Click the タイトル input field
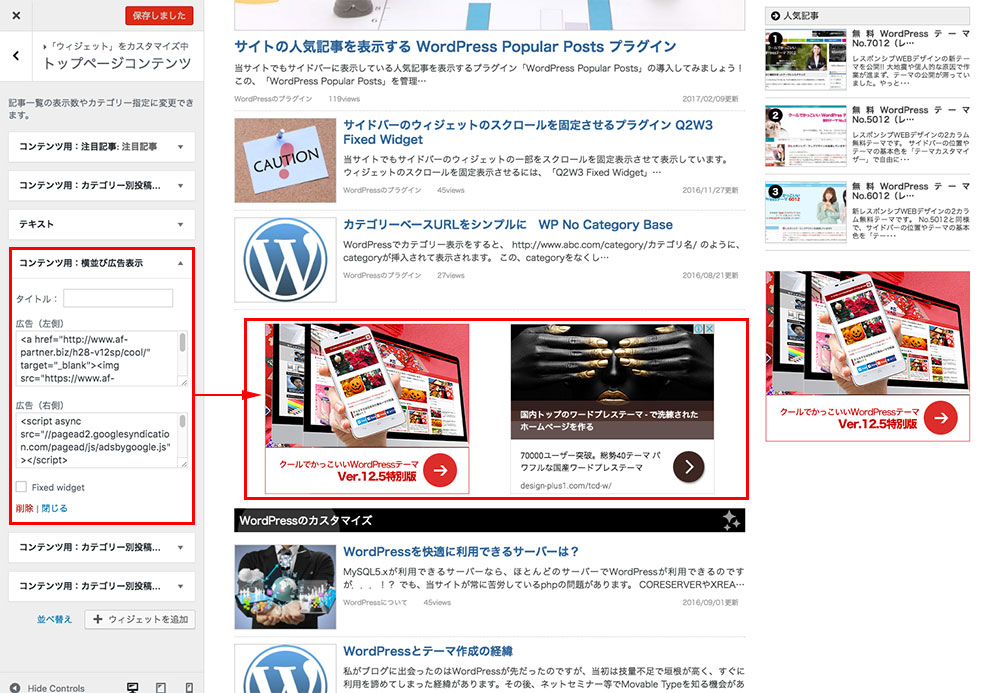 tap(118, 298)
